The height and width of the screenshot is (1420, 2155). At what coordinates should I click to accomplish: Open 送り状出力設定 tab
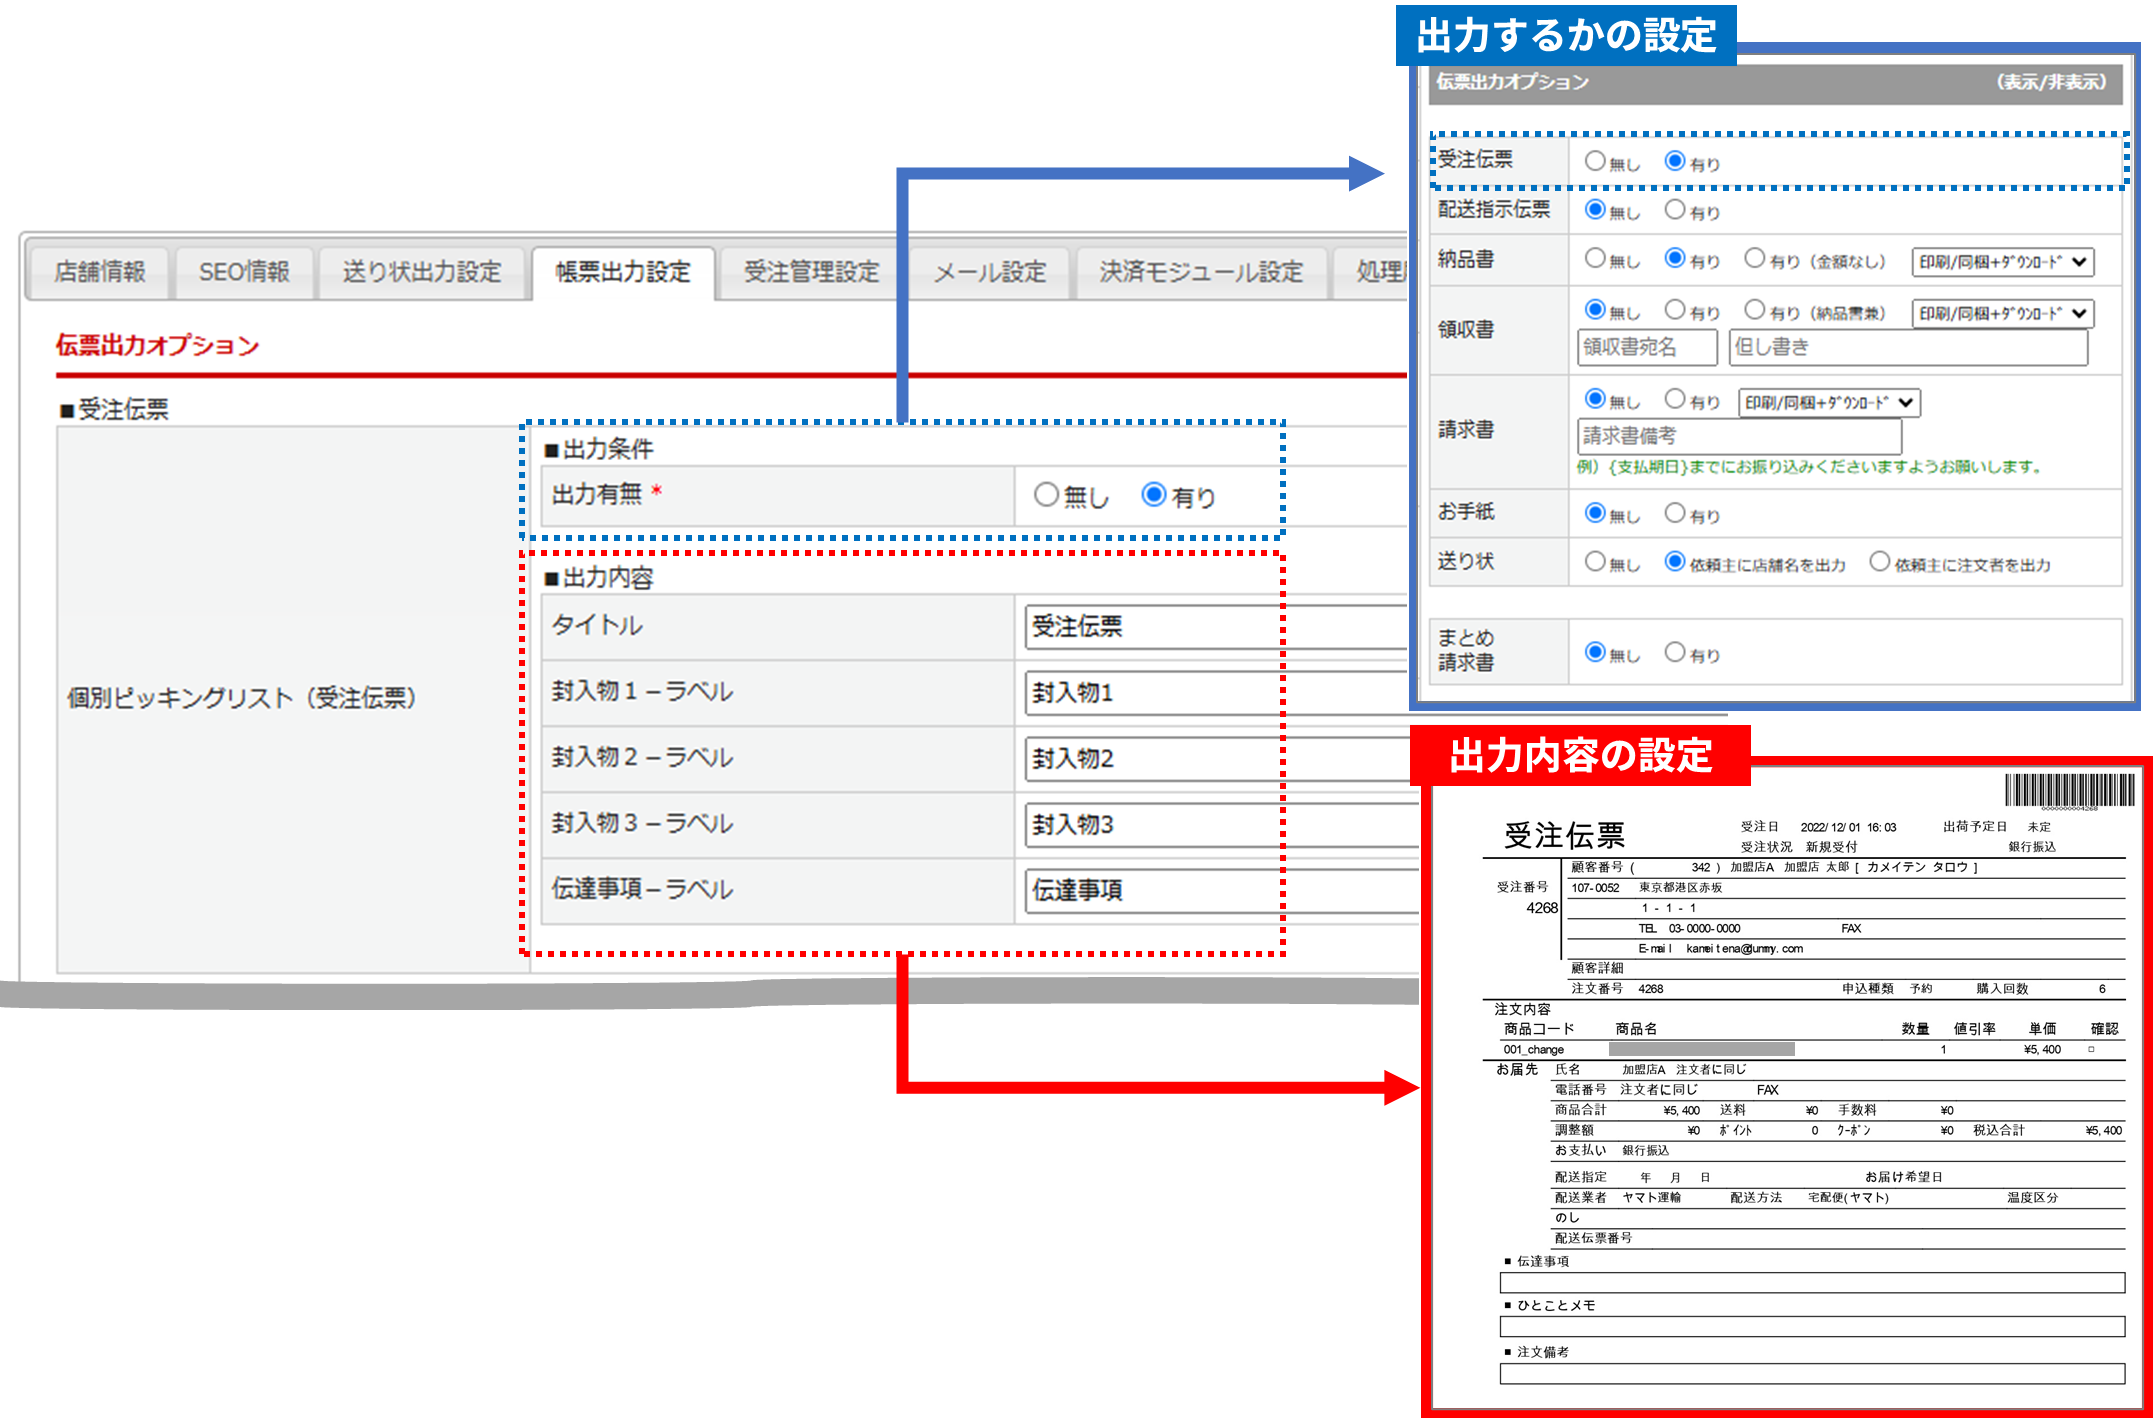point(421,272)
